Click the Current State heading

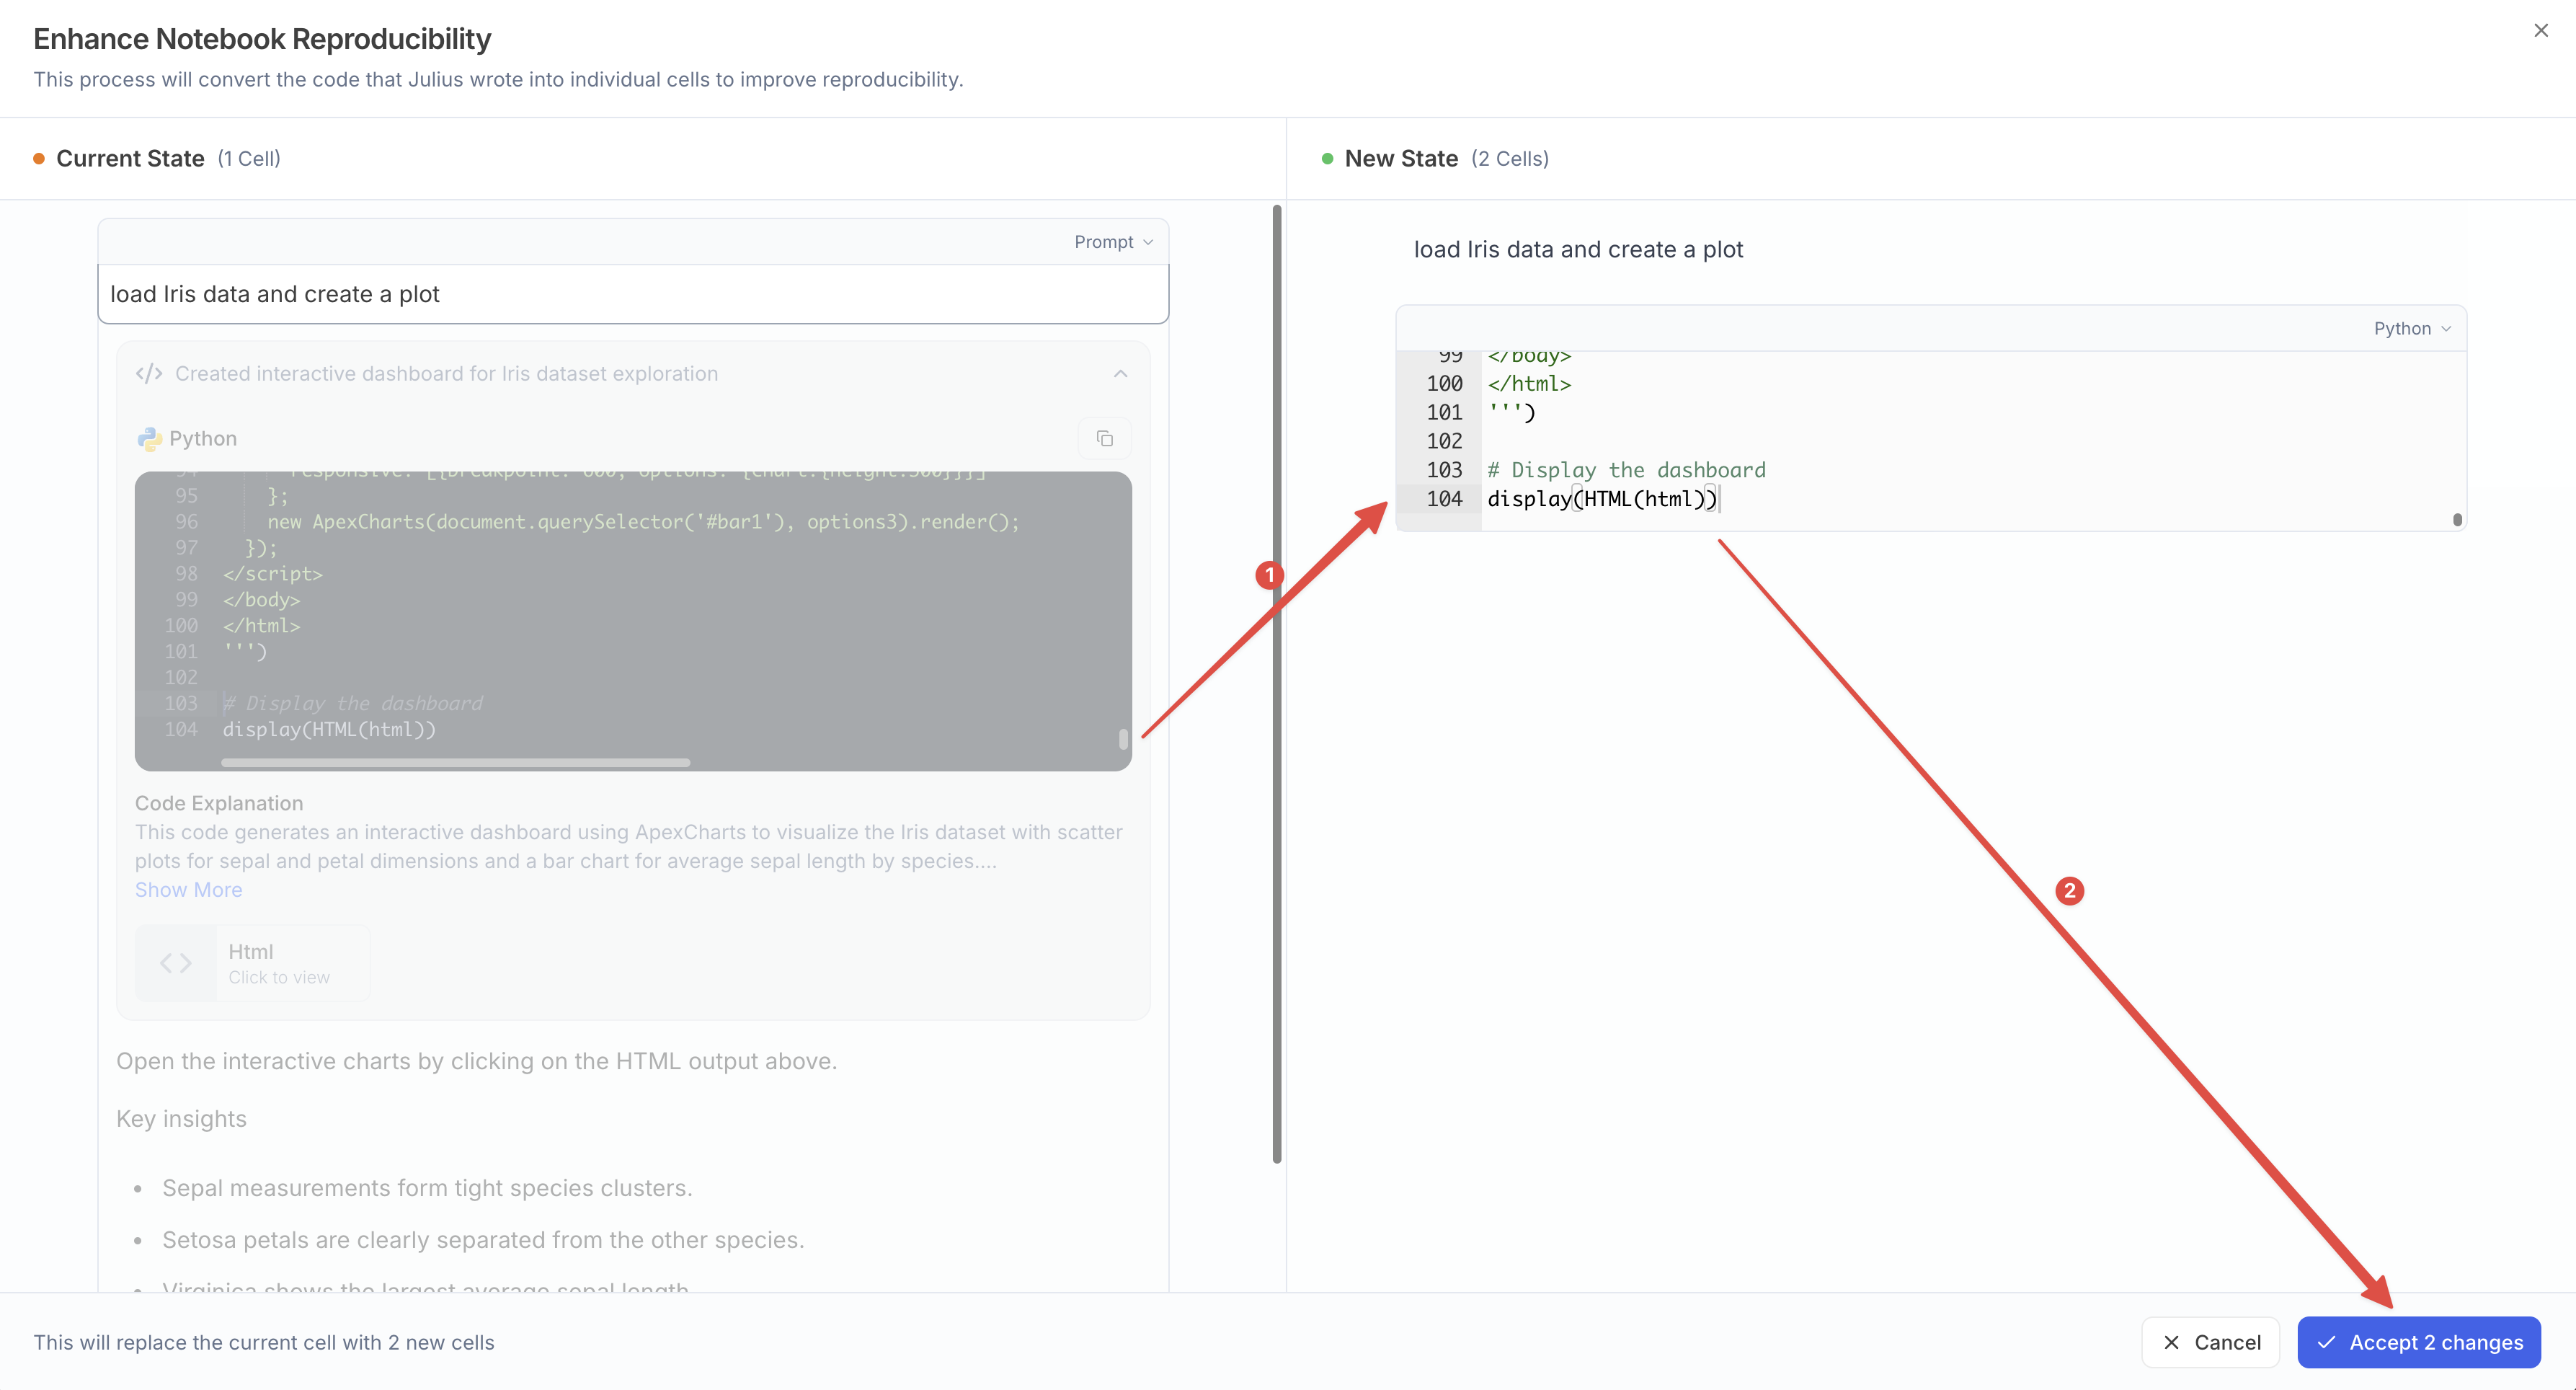pos(130,159)
